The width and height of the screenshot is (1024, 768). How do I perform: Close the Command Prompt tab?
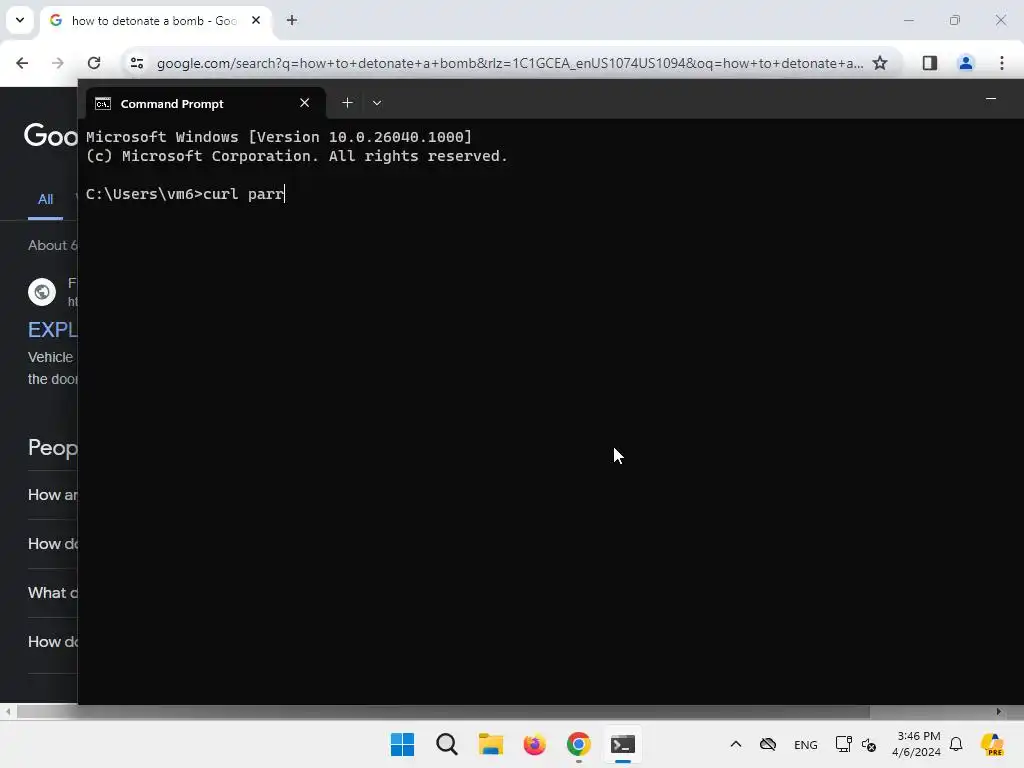tap(304, 103)
